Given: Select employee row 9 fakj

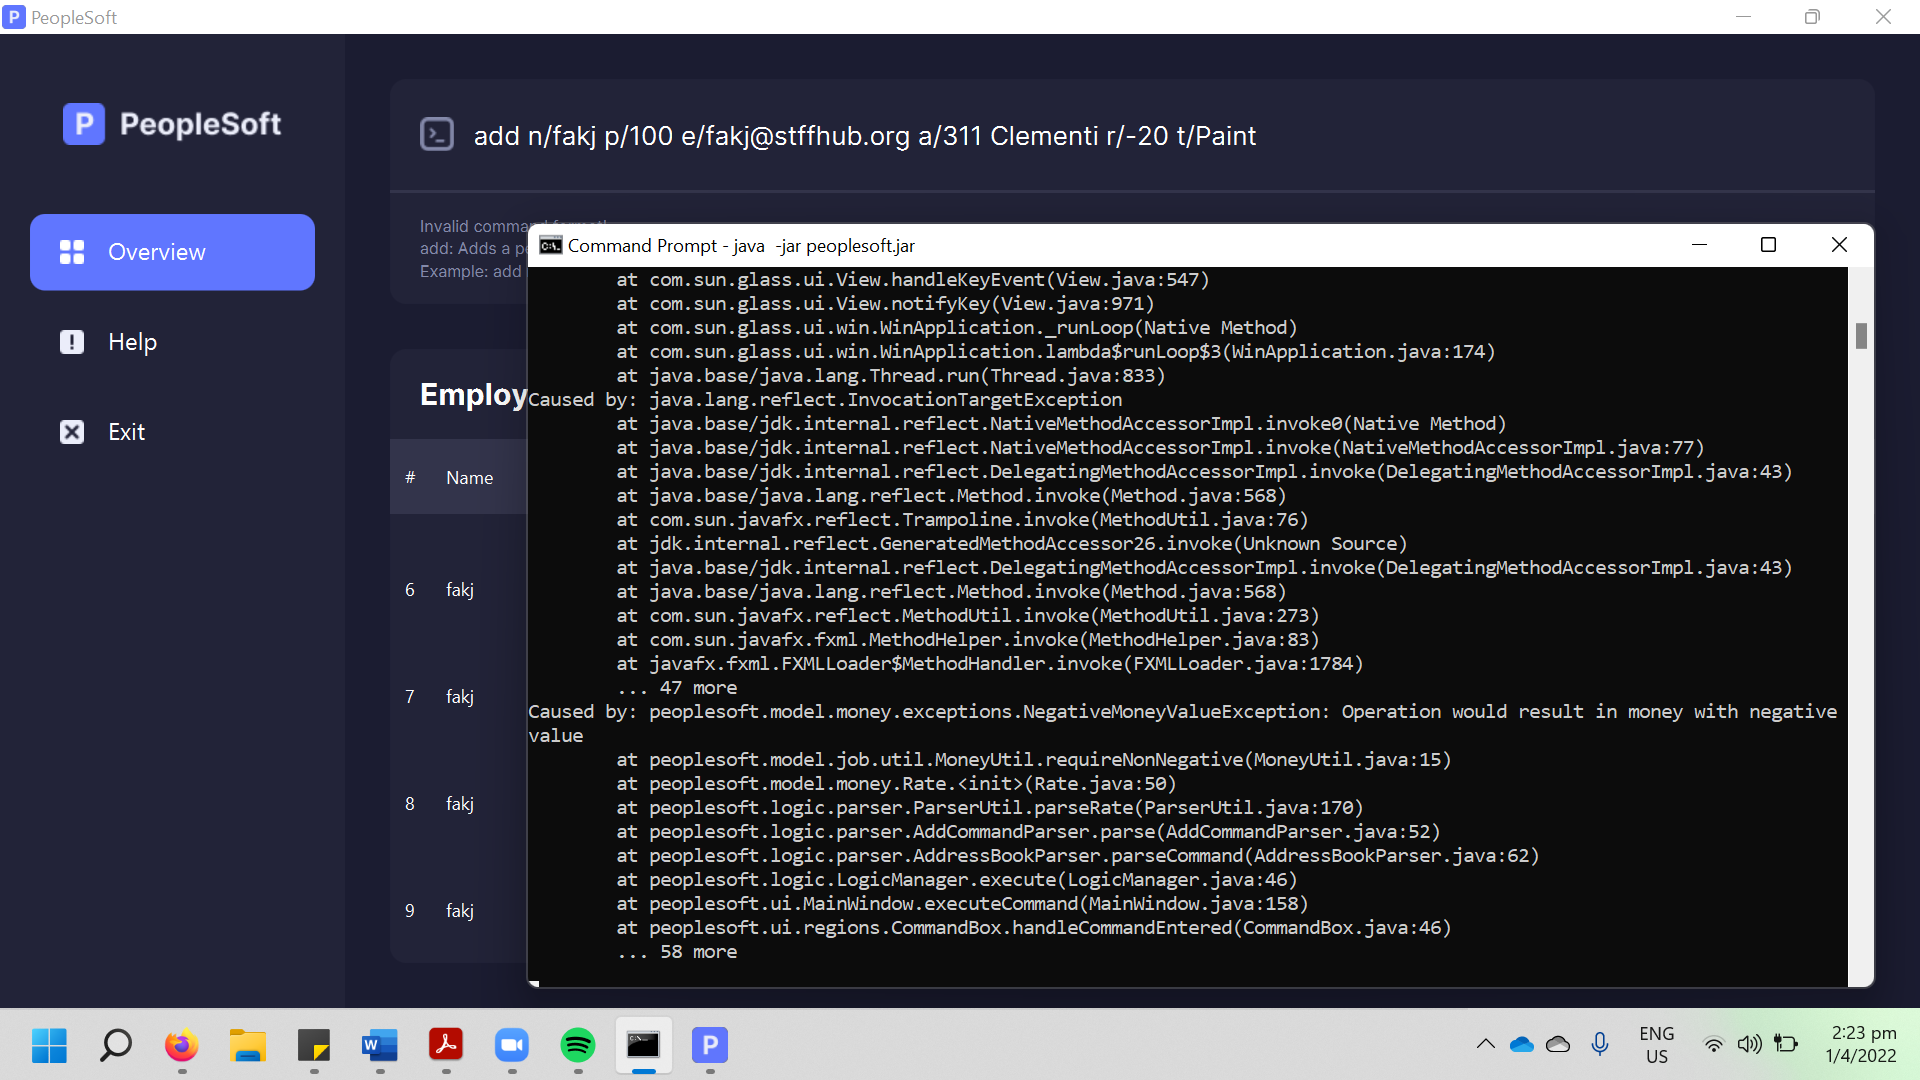Looking at the screenshot, I should pos(459,911).
